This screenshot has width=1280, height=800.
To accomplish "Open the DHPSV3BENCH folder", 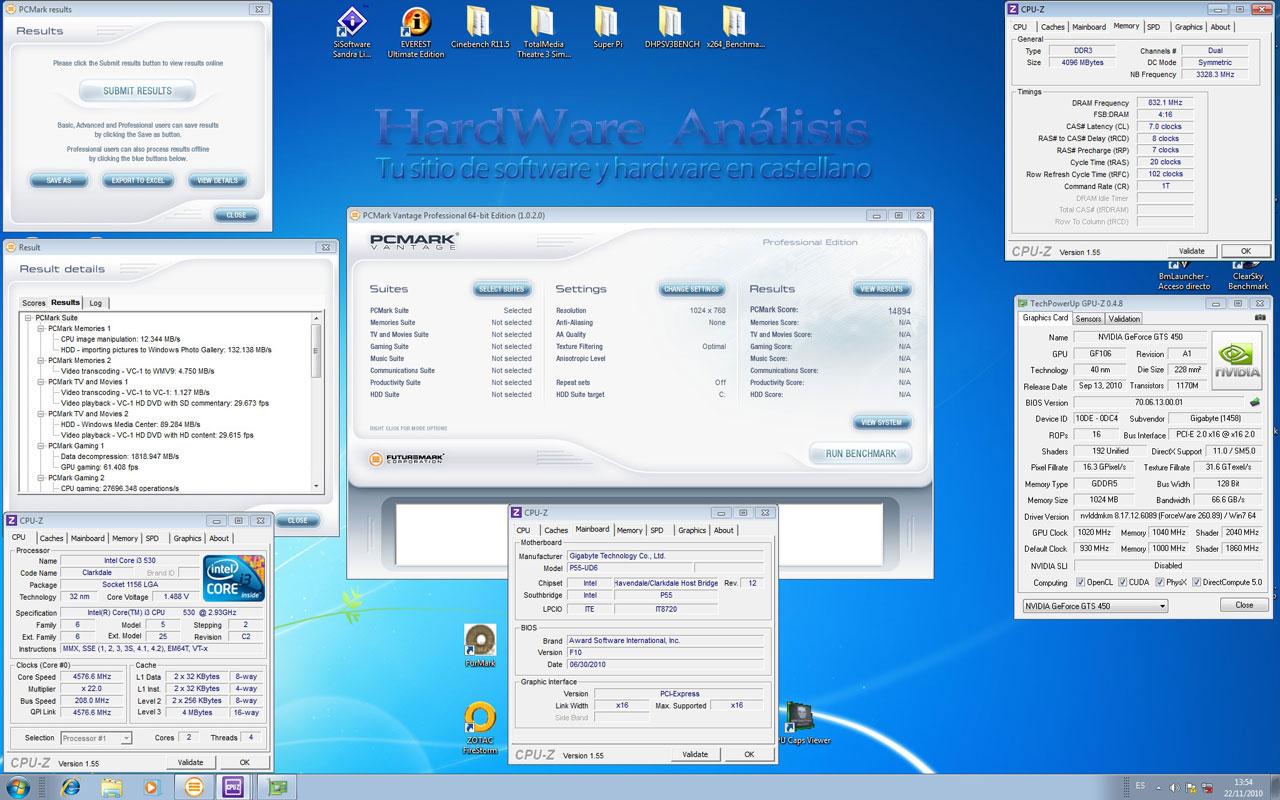I will click(x=671, y=28).
